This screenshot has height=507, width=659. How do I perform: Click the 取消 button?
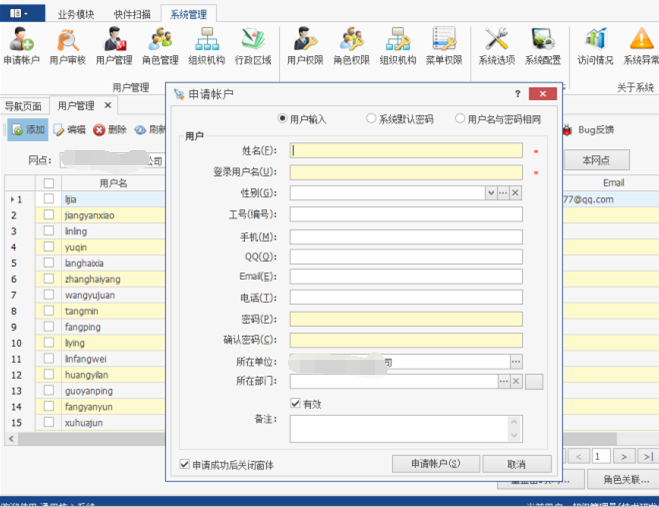tap(517, 464)
